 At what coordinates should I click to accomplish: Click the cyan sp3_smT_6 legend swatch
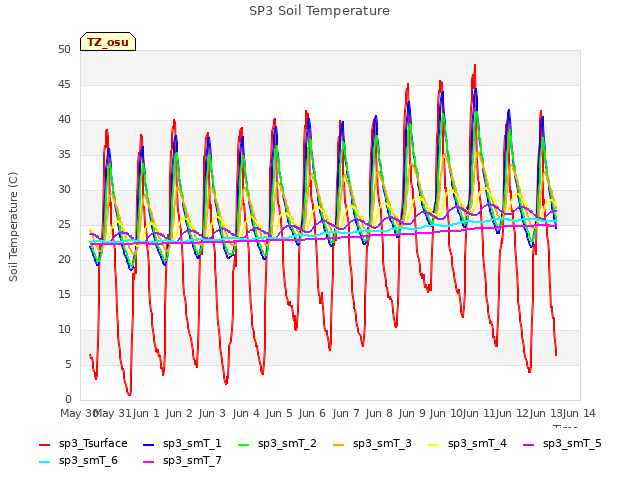44,462
